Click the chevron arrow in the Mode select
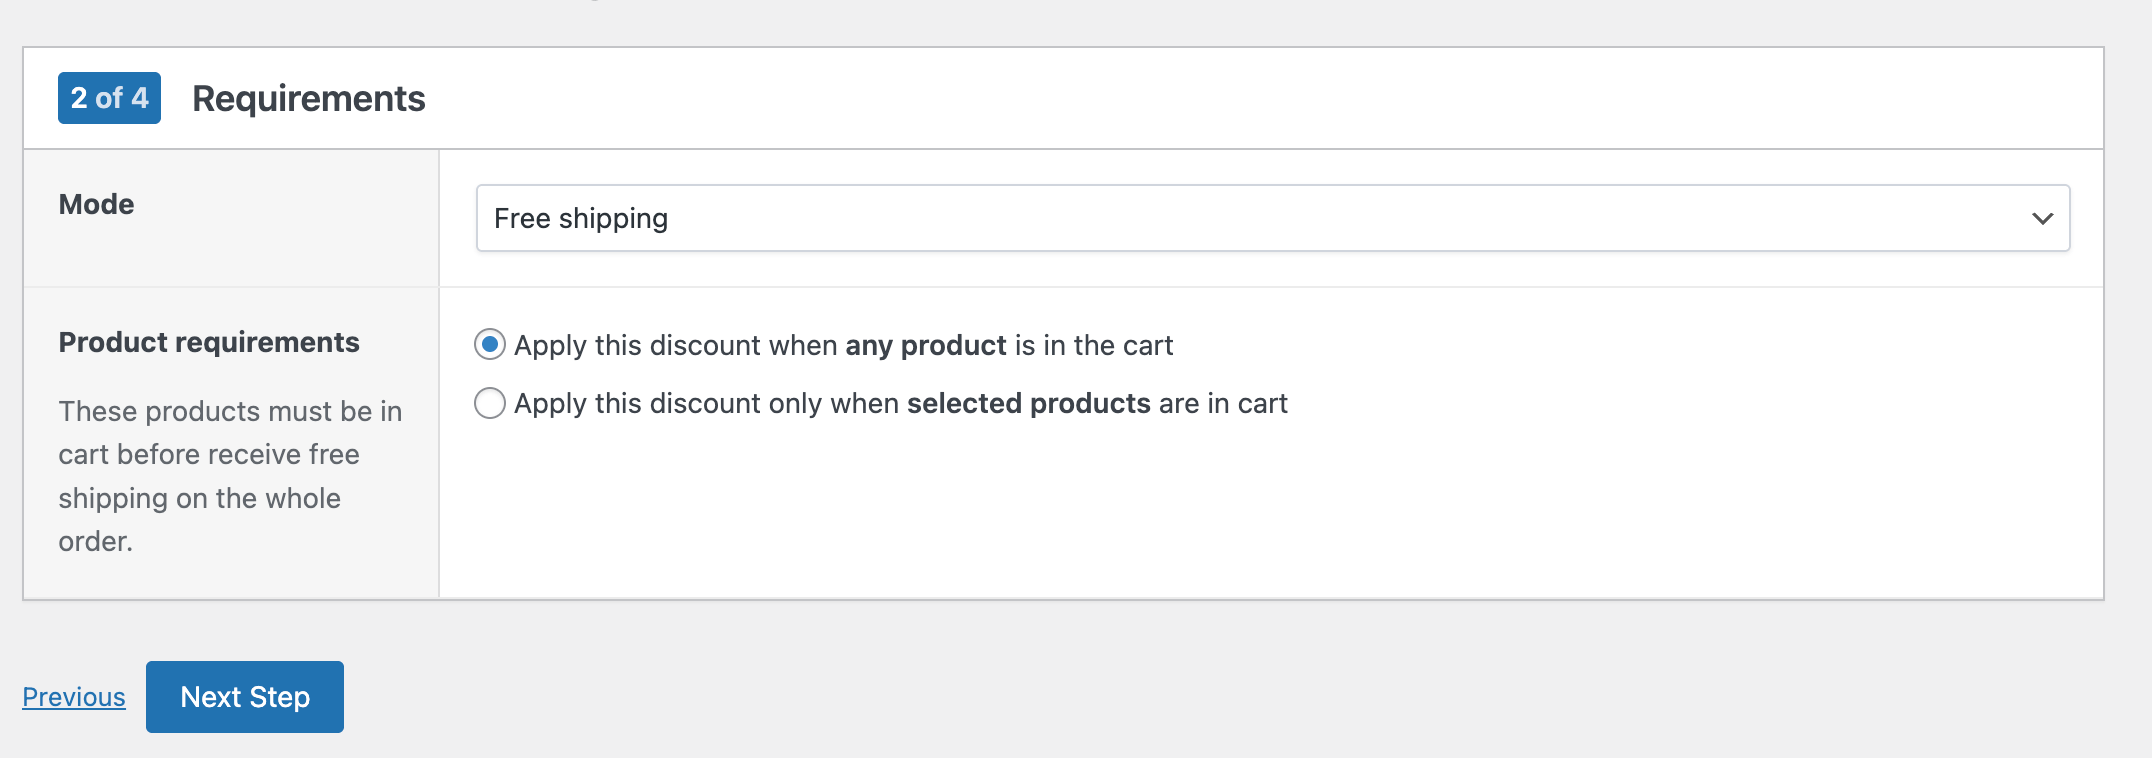 coord(2042,218)
